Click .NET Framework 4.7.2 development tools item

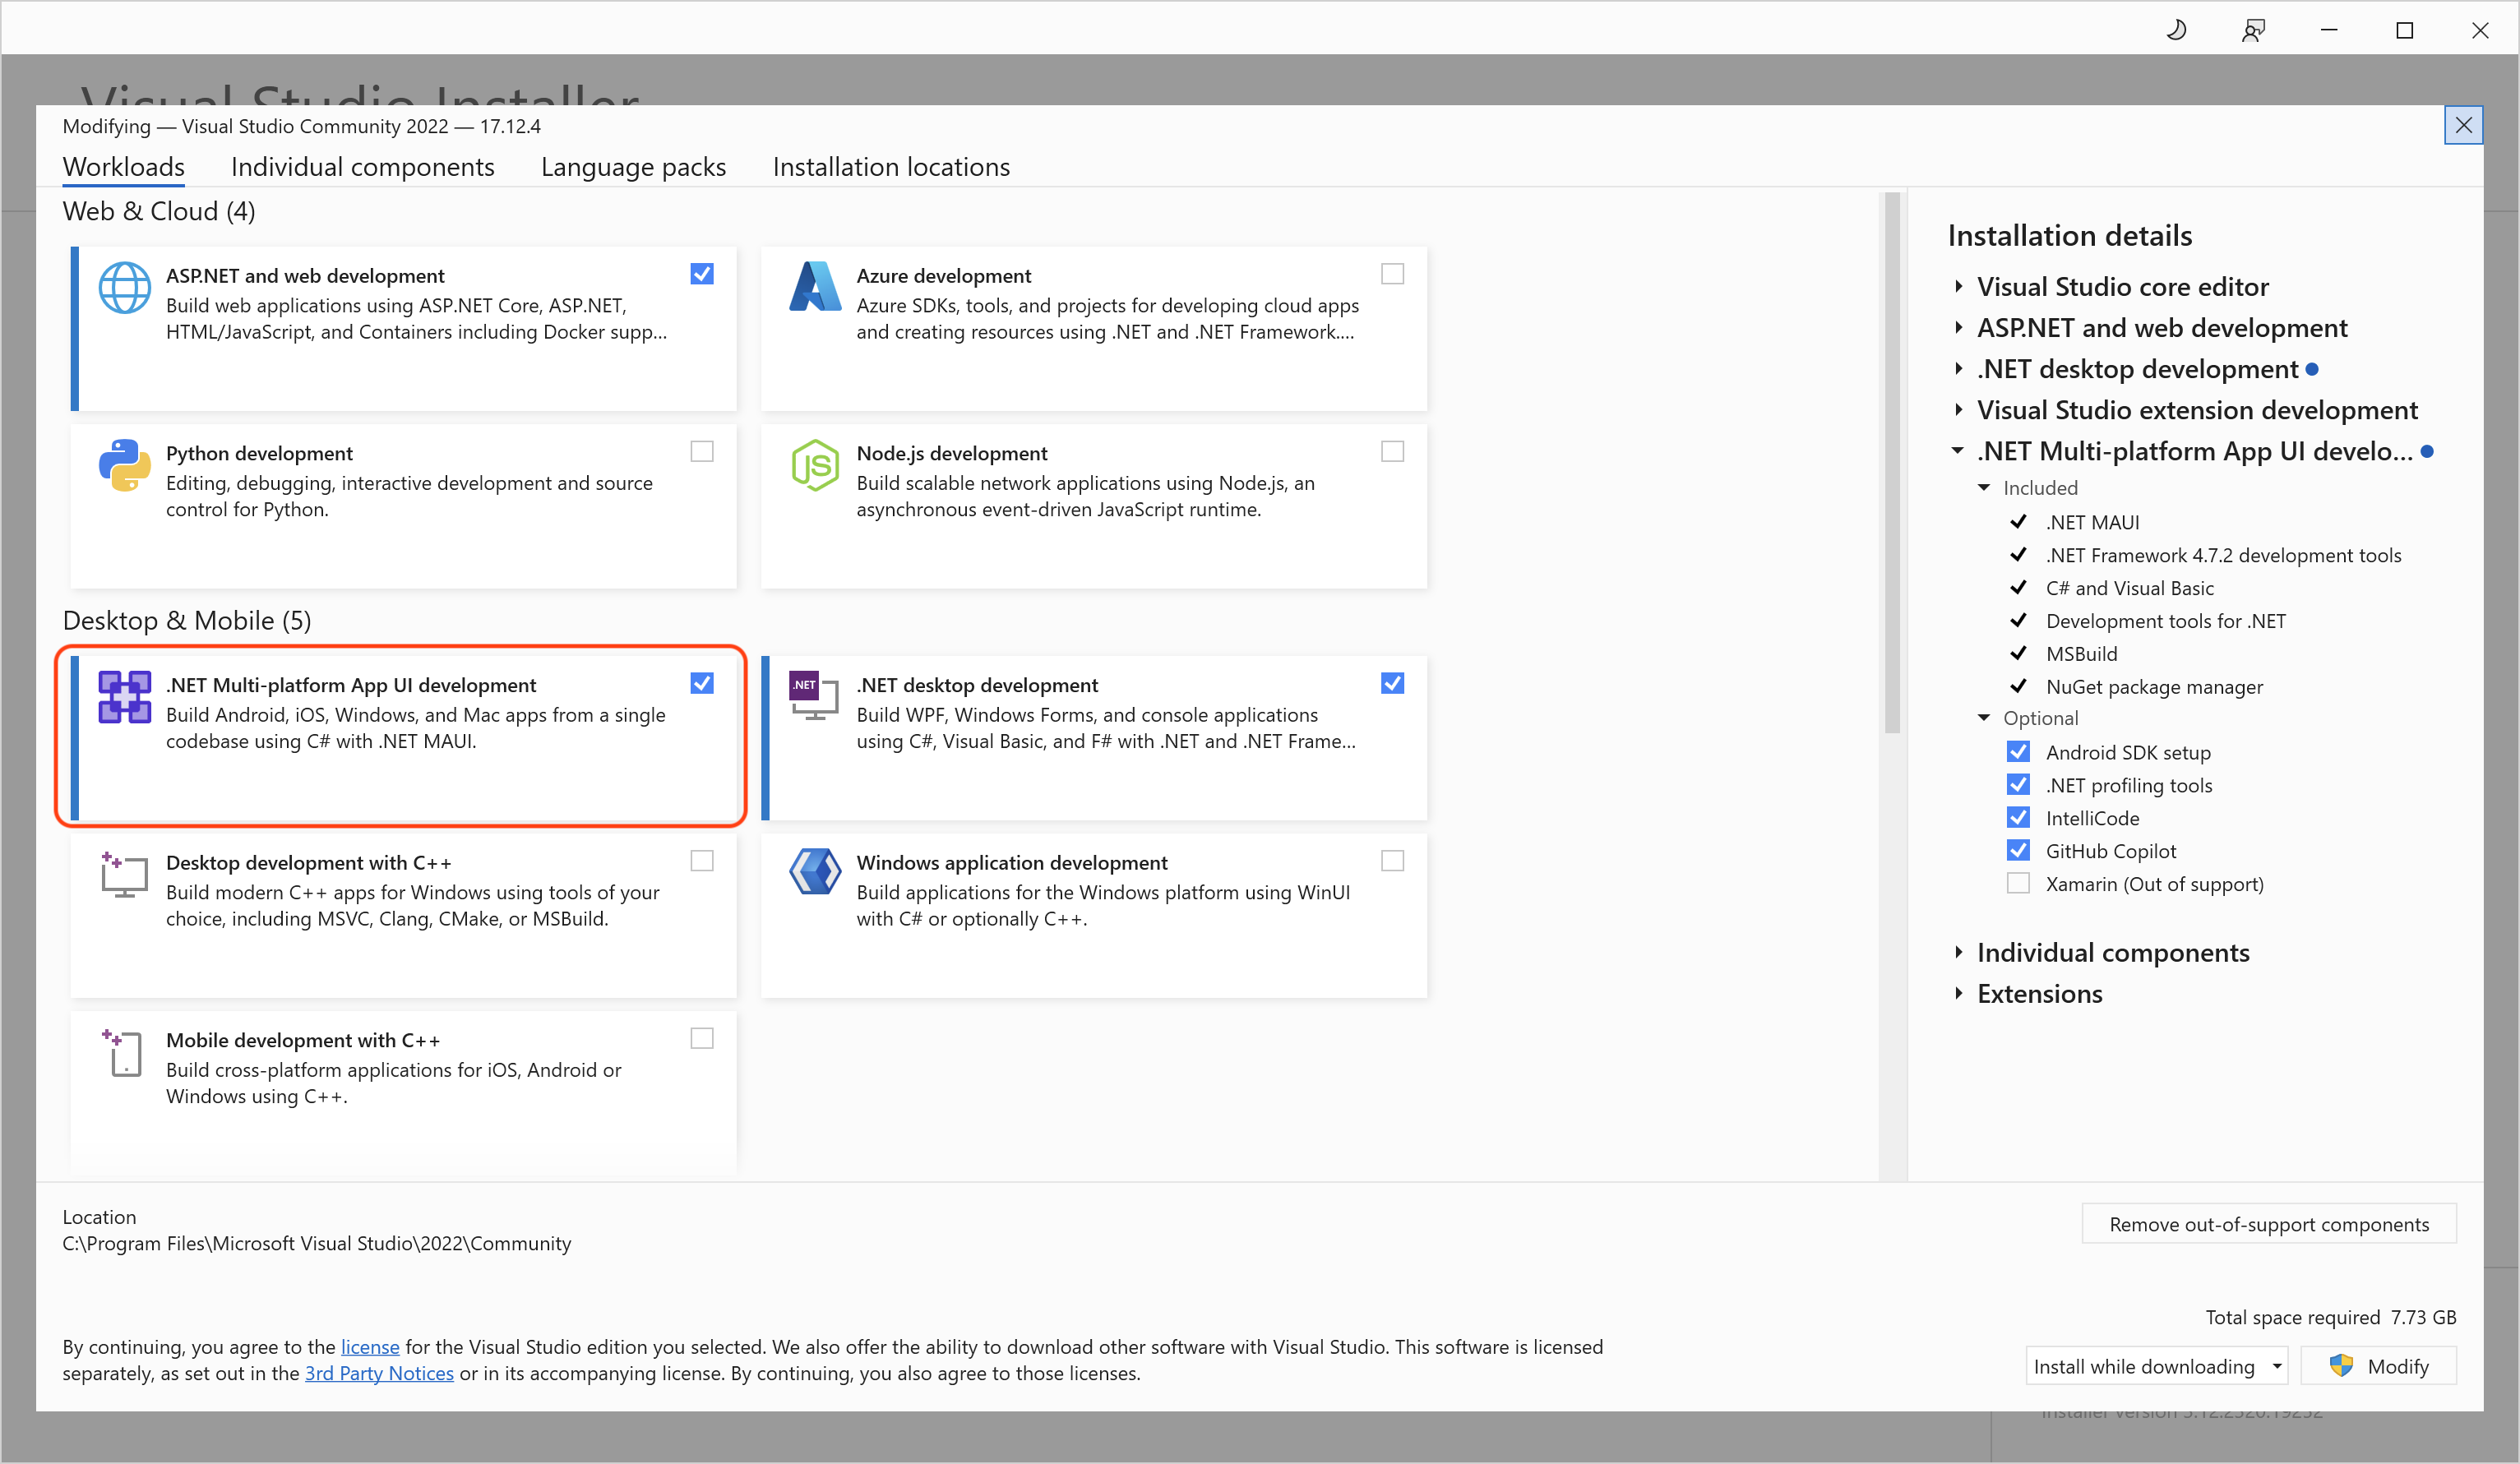coord(2223,555)
